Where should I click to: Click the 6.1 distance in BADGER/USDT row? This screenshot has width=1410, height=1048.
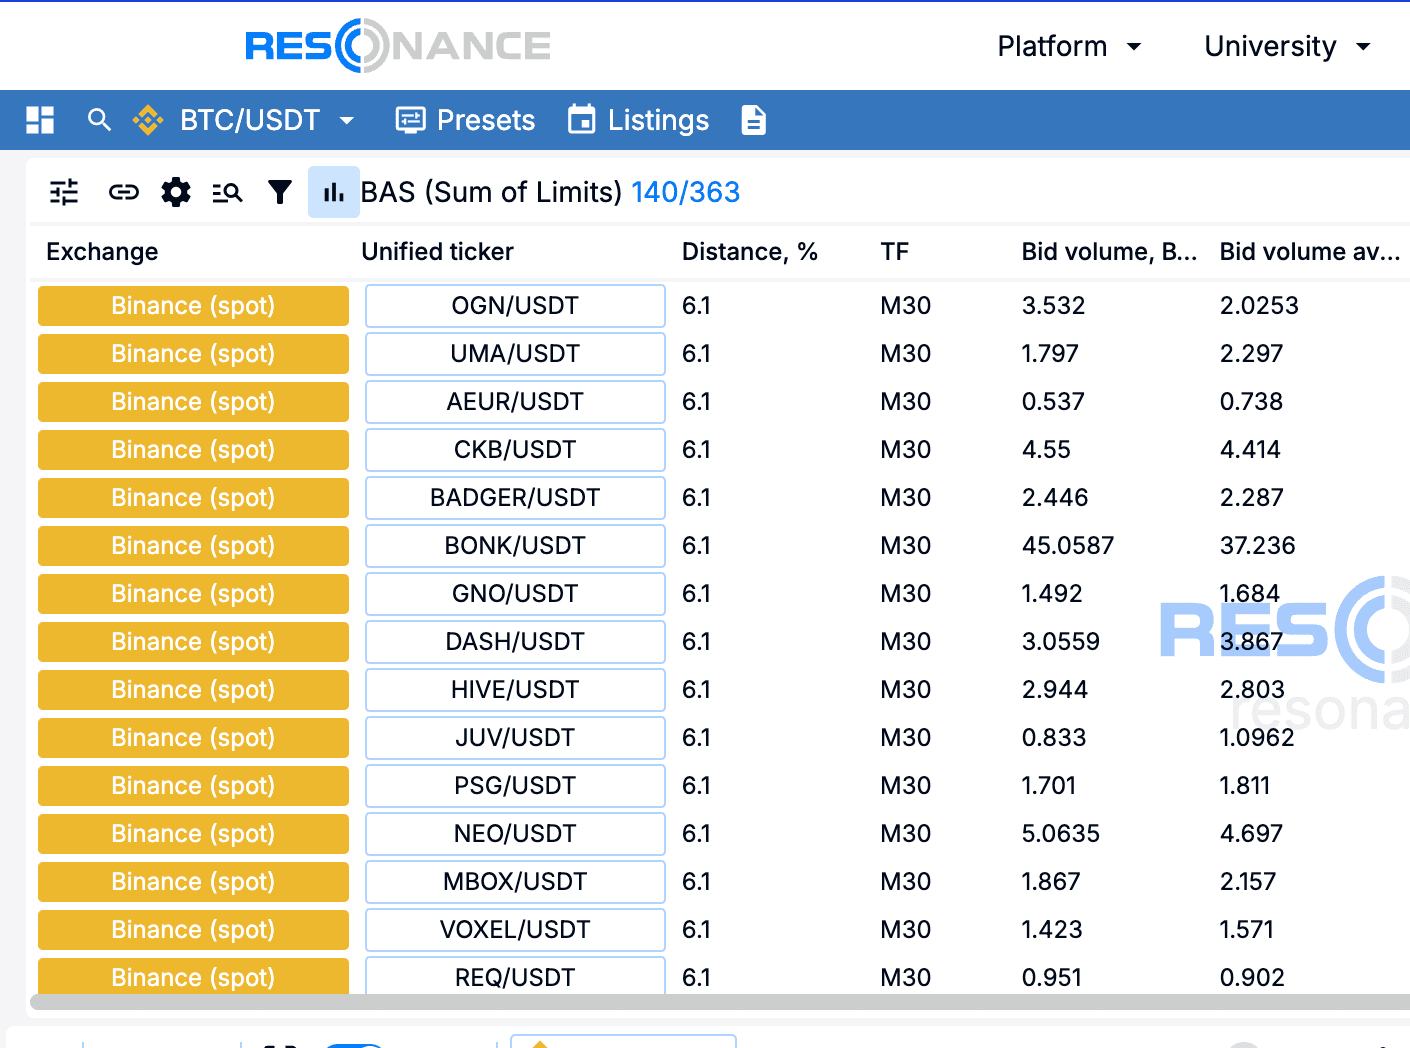(696, 498)
